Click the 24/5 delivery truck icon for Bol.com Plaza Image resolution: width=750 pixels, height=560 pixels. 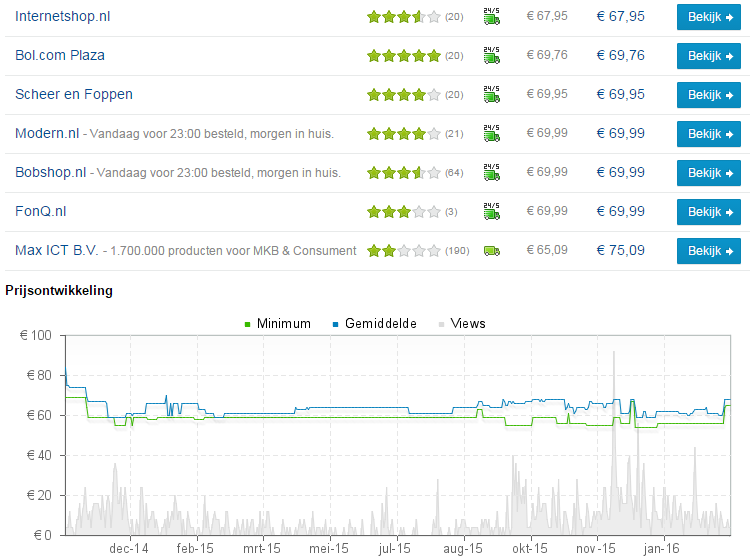pyautogui.click(x=492, y=55)
